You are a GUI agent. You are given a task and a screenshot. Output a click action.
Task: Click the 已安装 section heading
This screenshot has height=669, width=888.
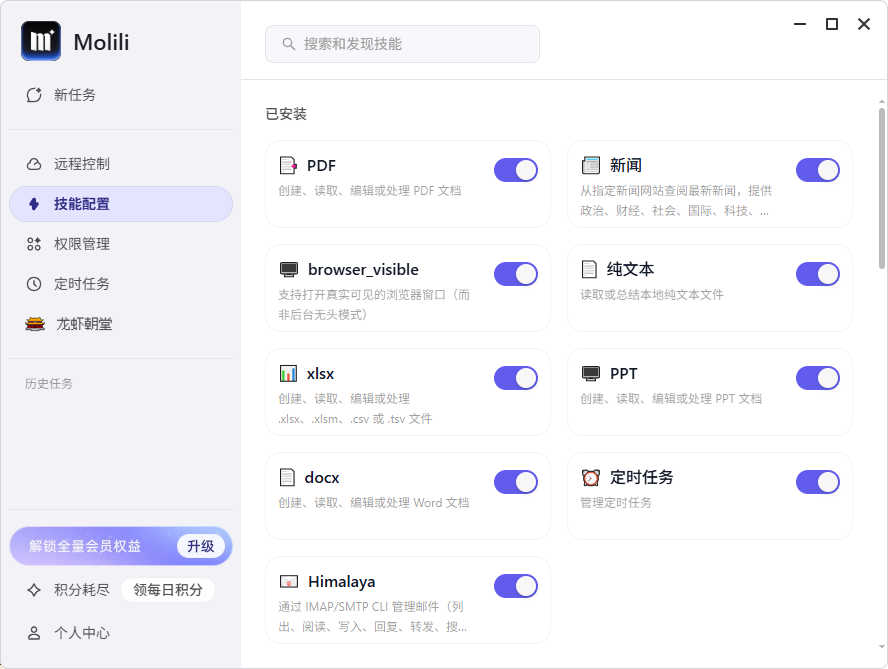point(286,114)
